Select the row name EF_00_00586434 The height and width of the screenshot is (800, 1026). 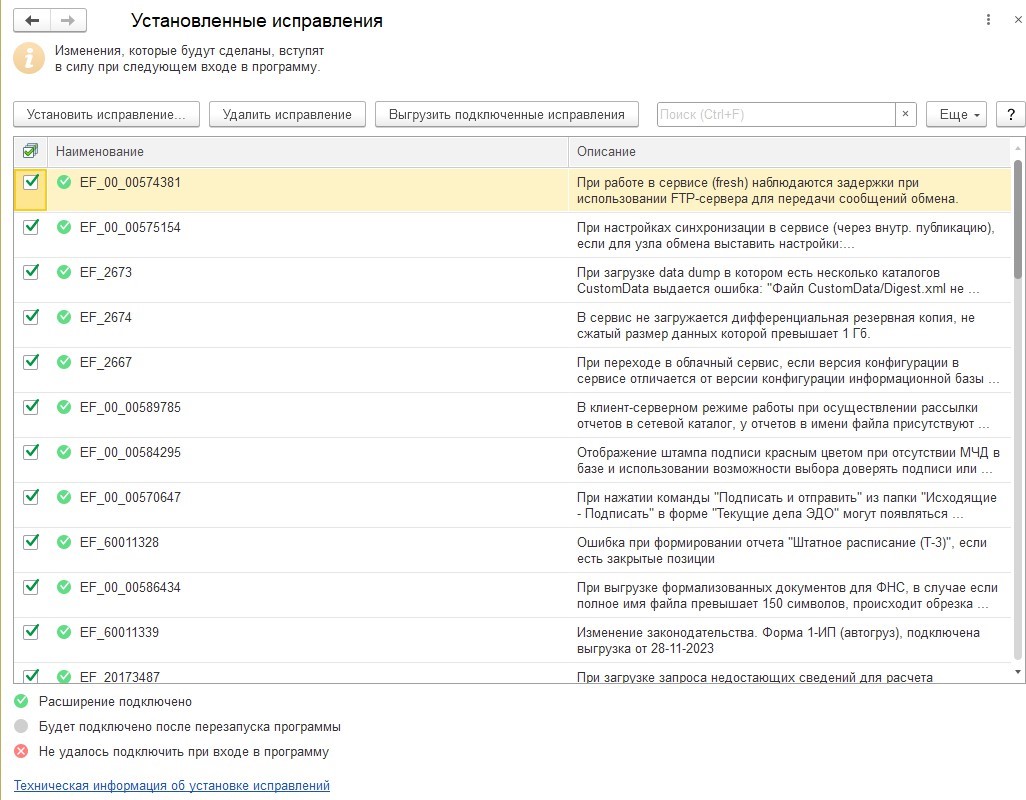point(130,588)
